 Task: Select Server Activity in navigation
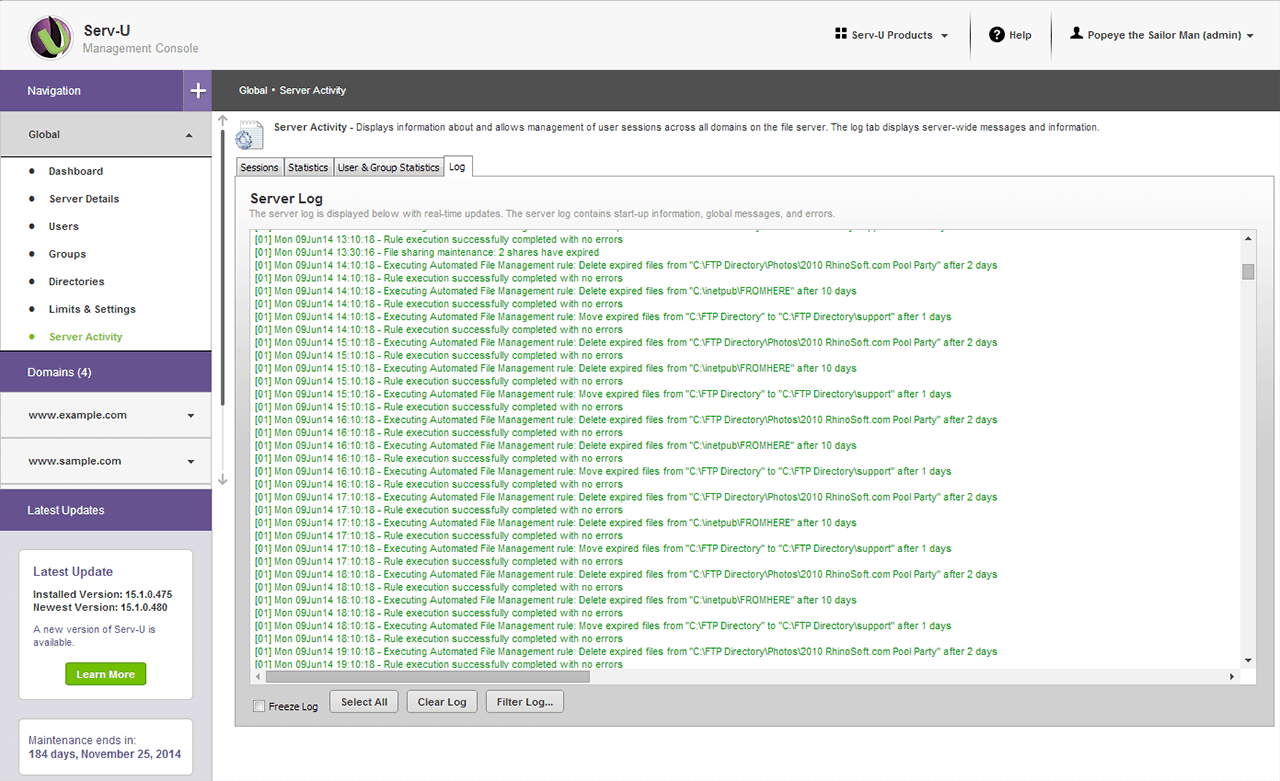tap(86, 337)
